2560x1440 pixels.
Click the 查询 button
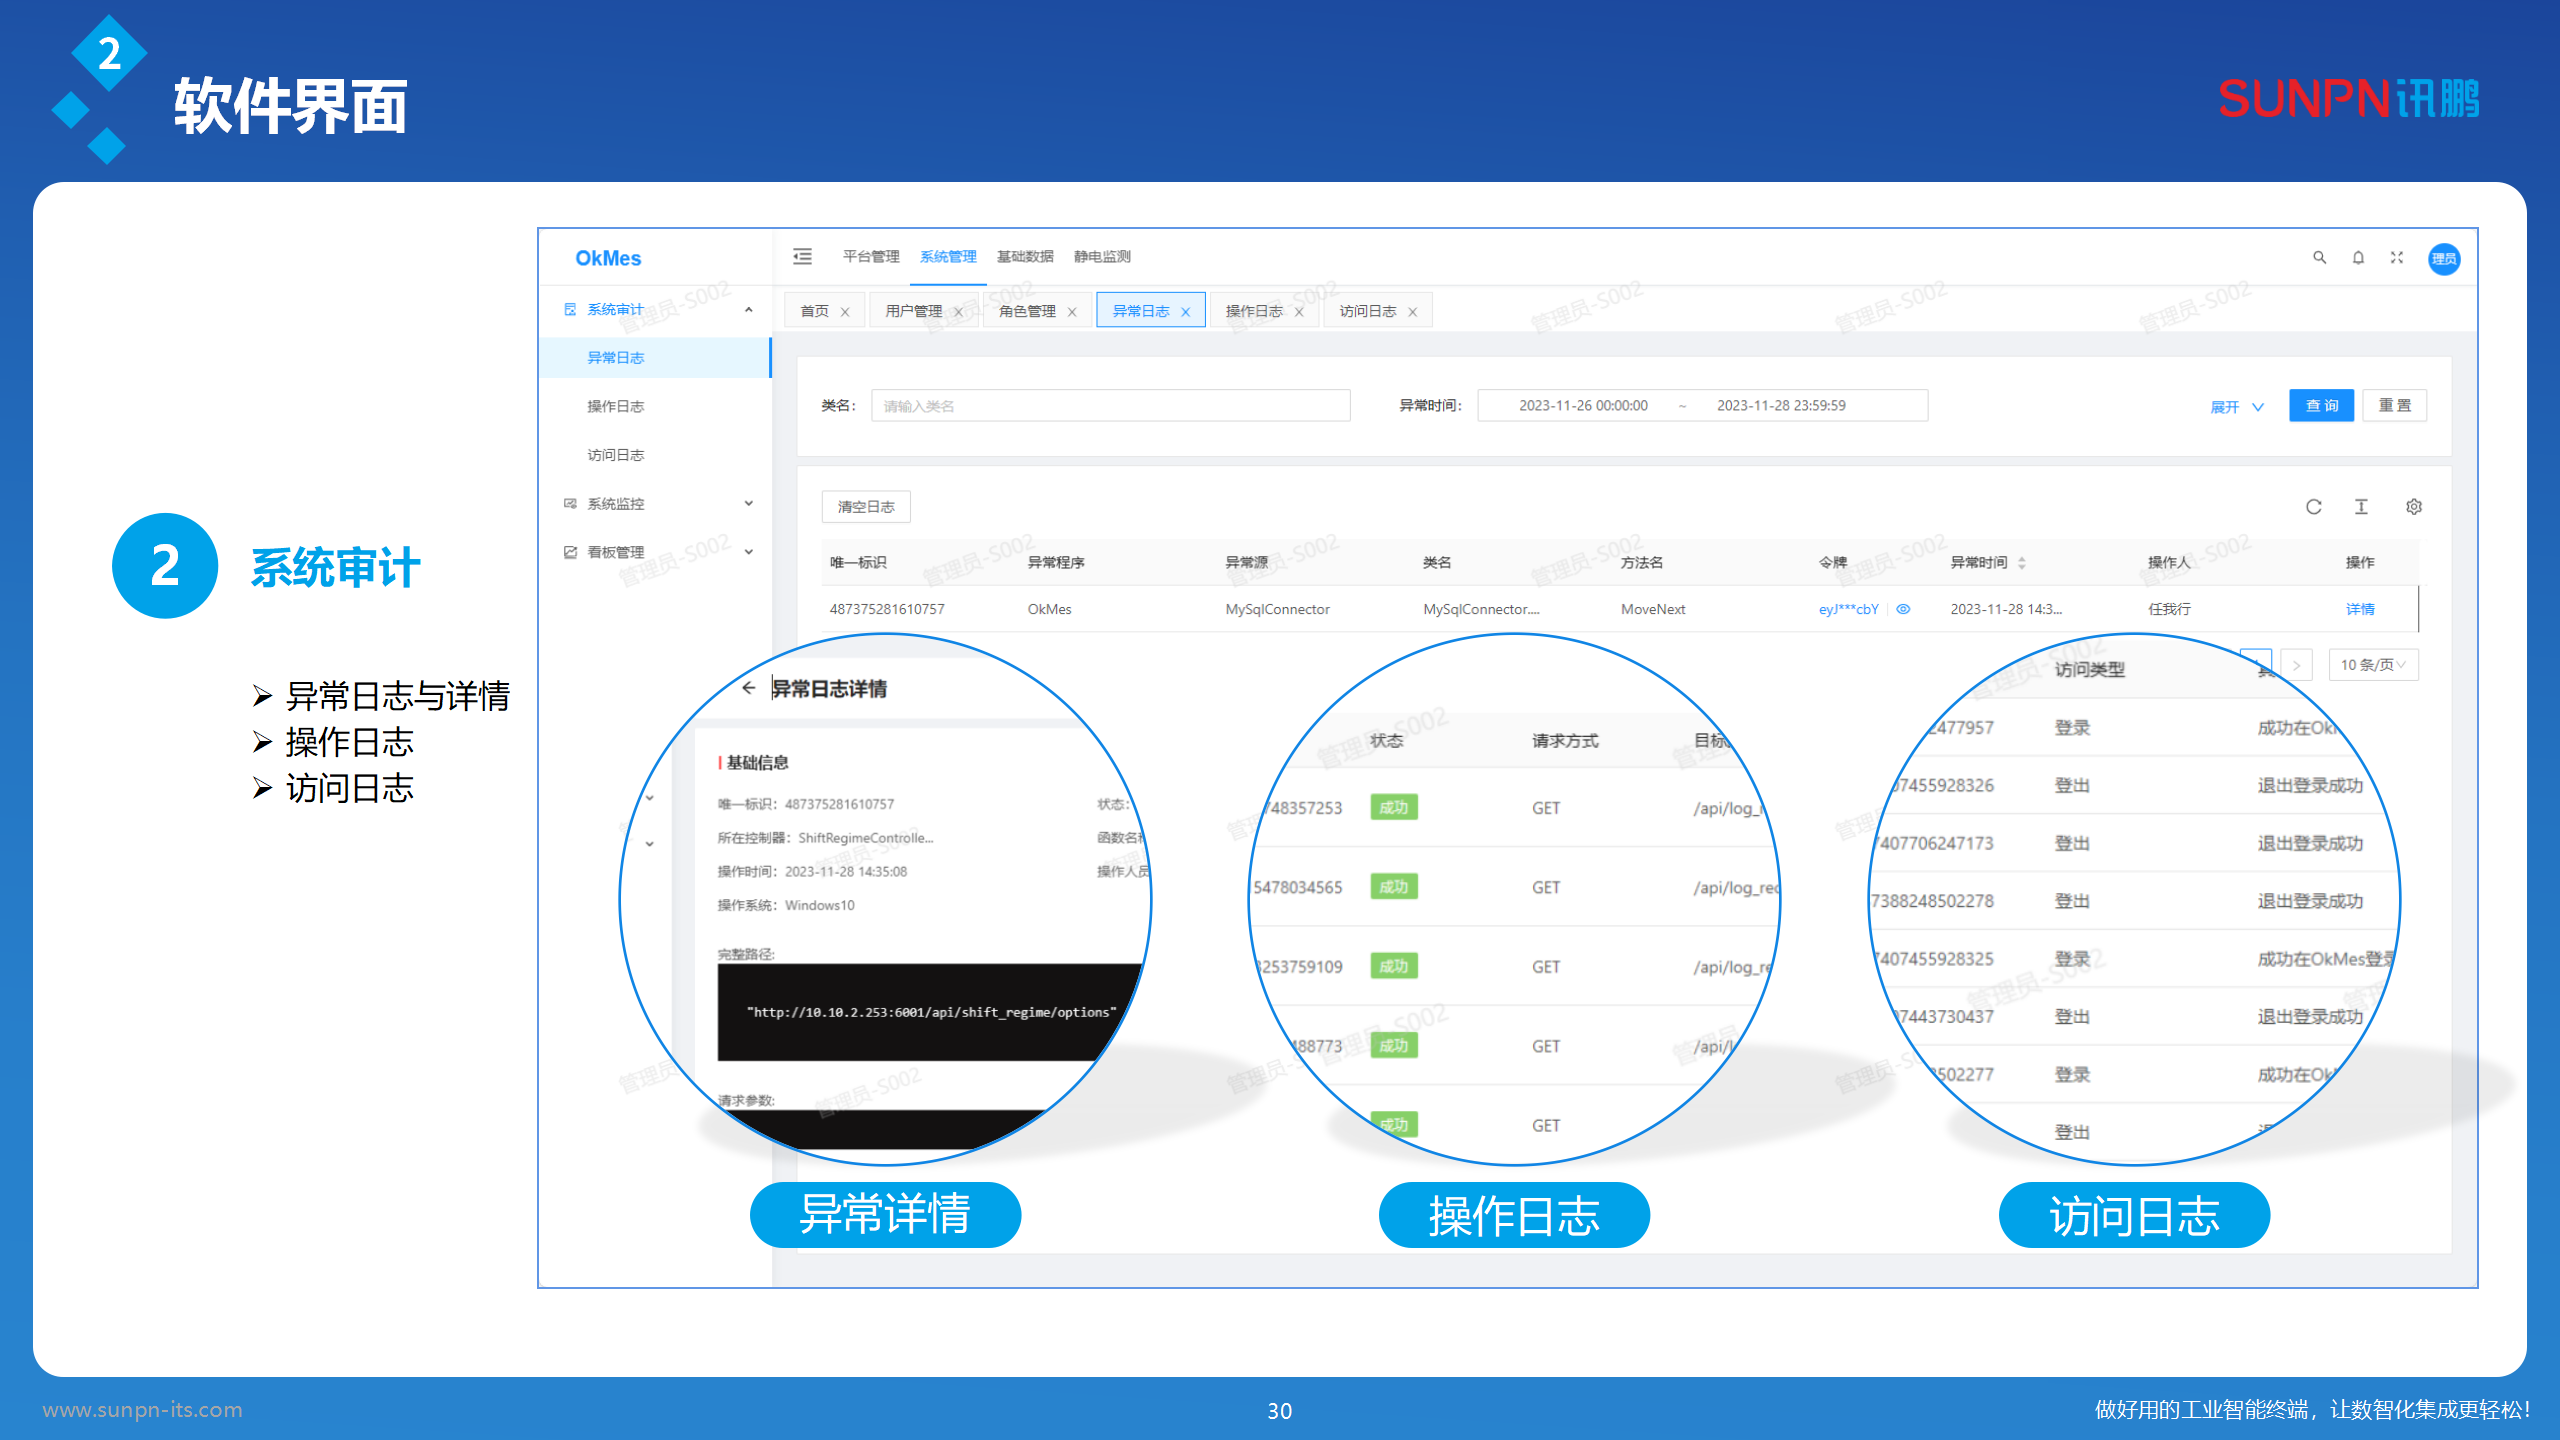2321,406
